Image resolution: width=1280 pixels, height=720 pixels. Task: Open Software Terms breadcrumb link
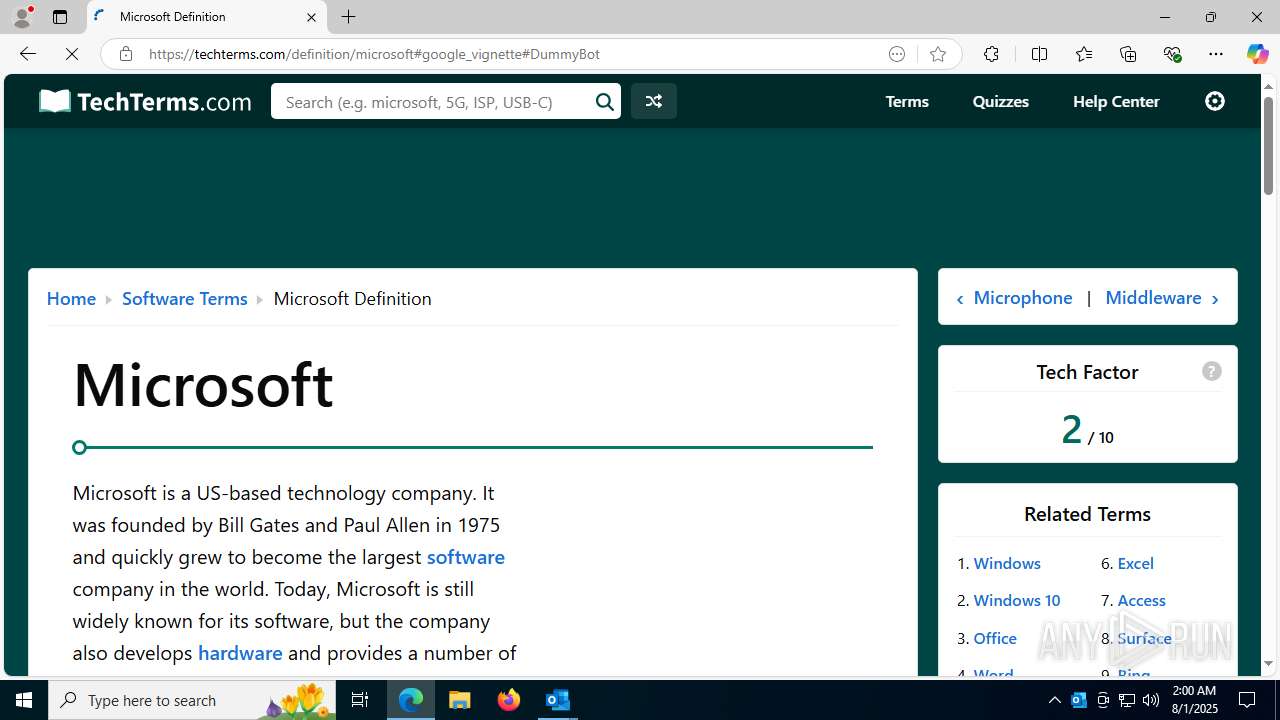[x=184, y=298]
